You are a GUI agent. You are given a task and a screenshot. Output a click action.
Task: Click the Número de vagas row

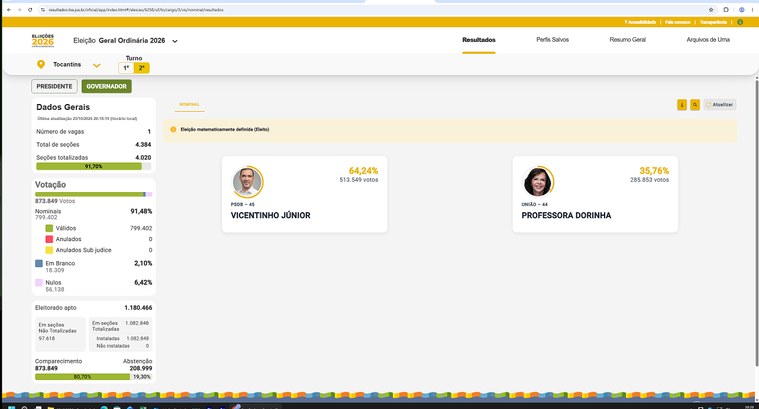tap(93, 132)
